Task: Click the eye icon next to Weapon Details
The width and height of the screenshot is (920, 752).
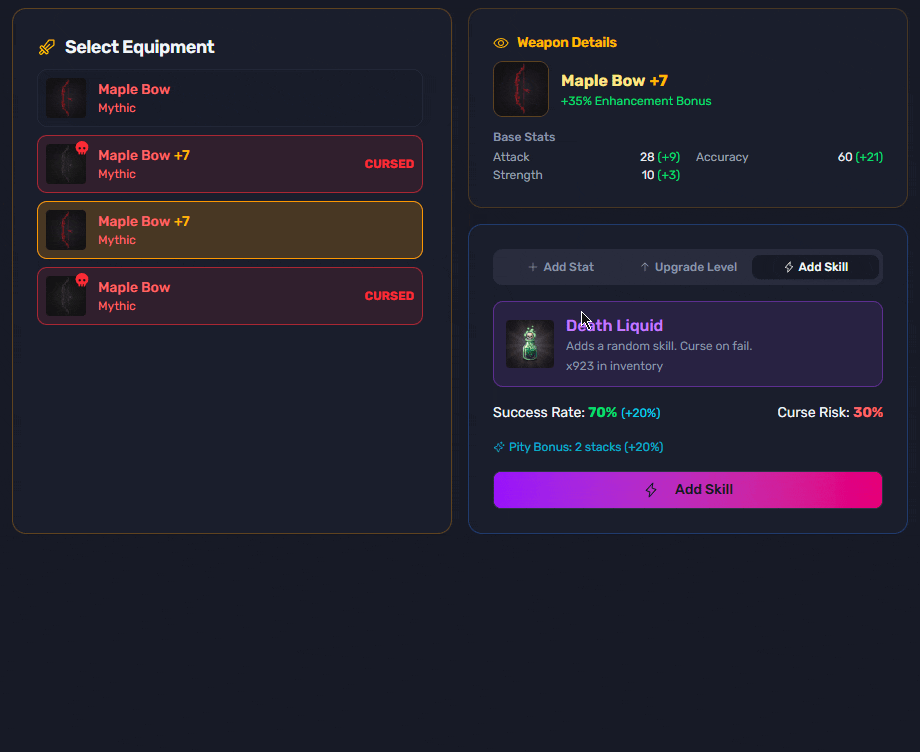Action: 501,43
